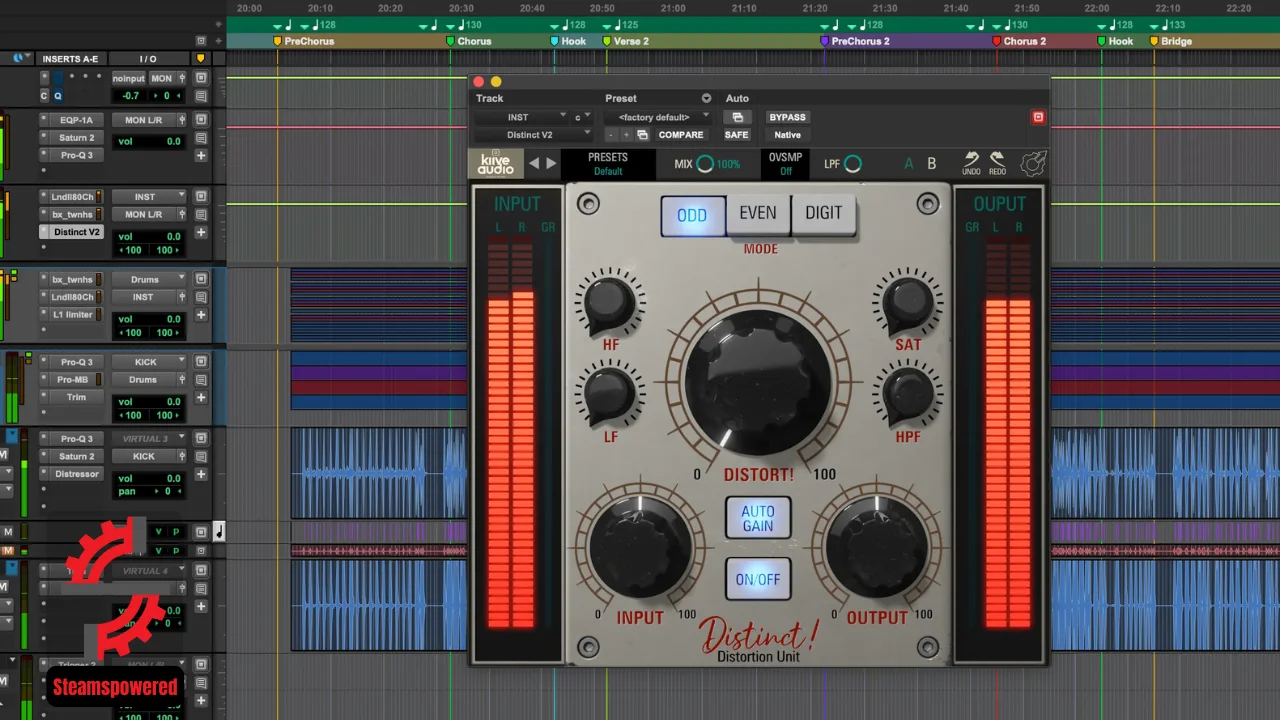This screenshot has height=720, width=1280.
Task: Click the plus icon on the Distinct V2 track
Action: (201, 232)
